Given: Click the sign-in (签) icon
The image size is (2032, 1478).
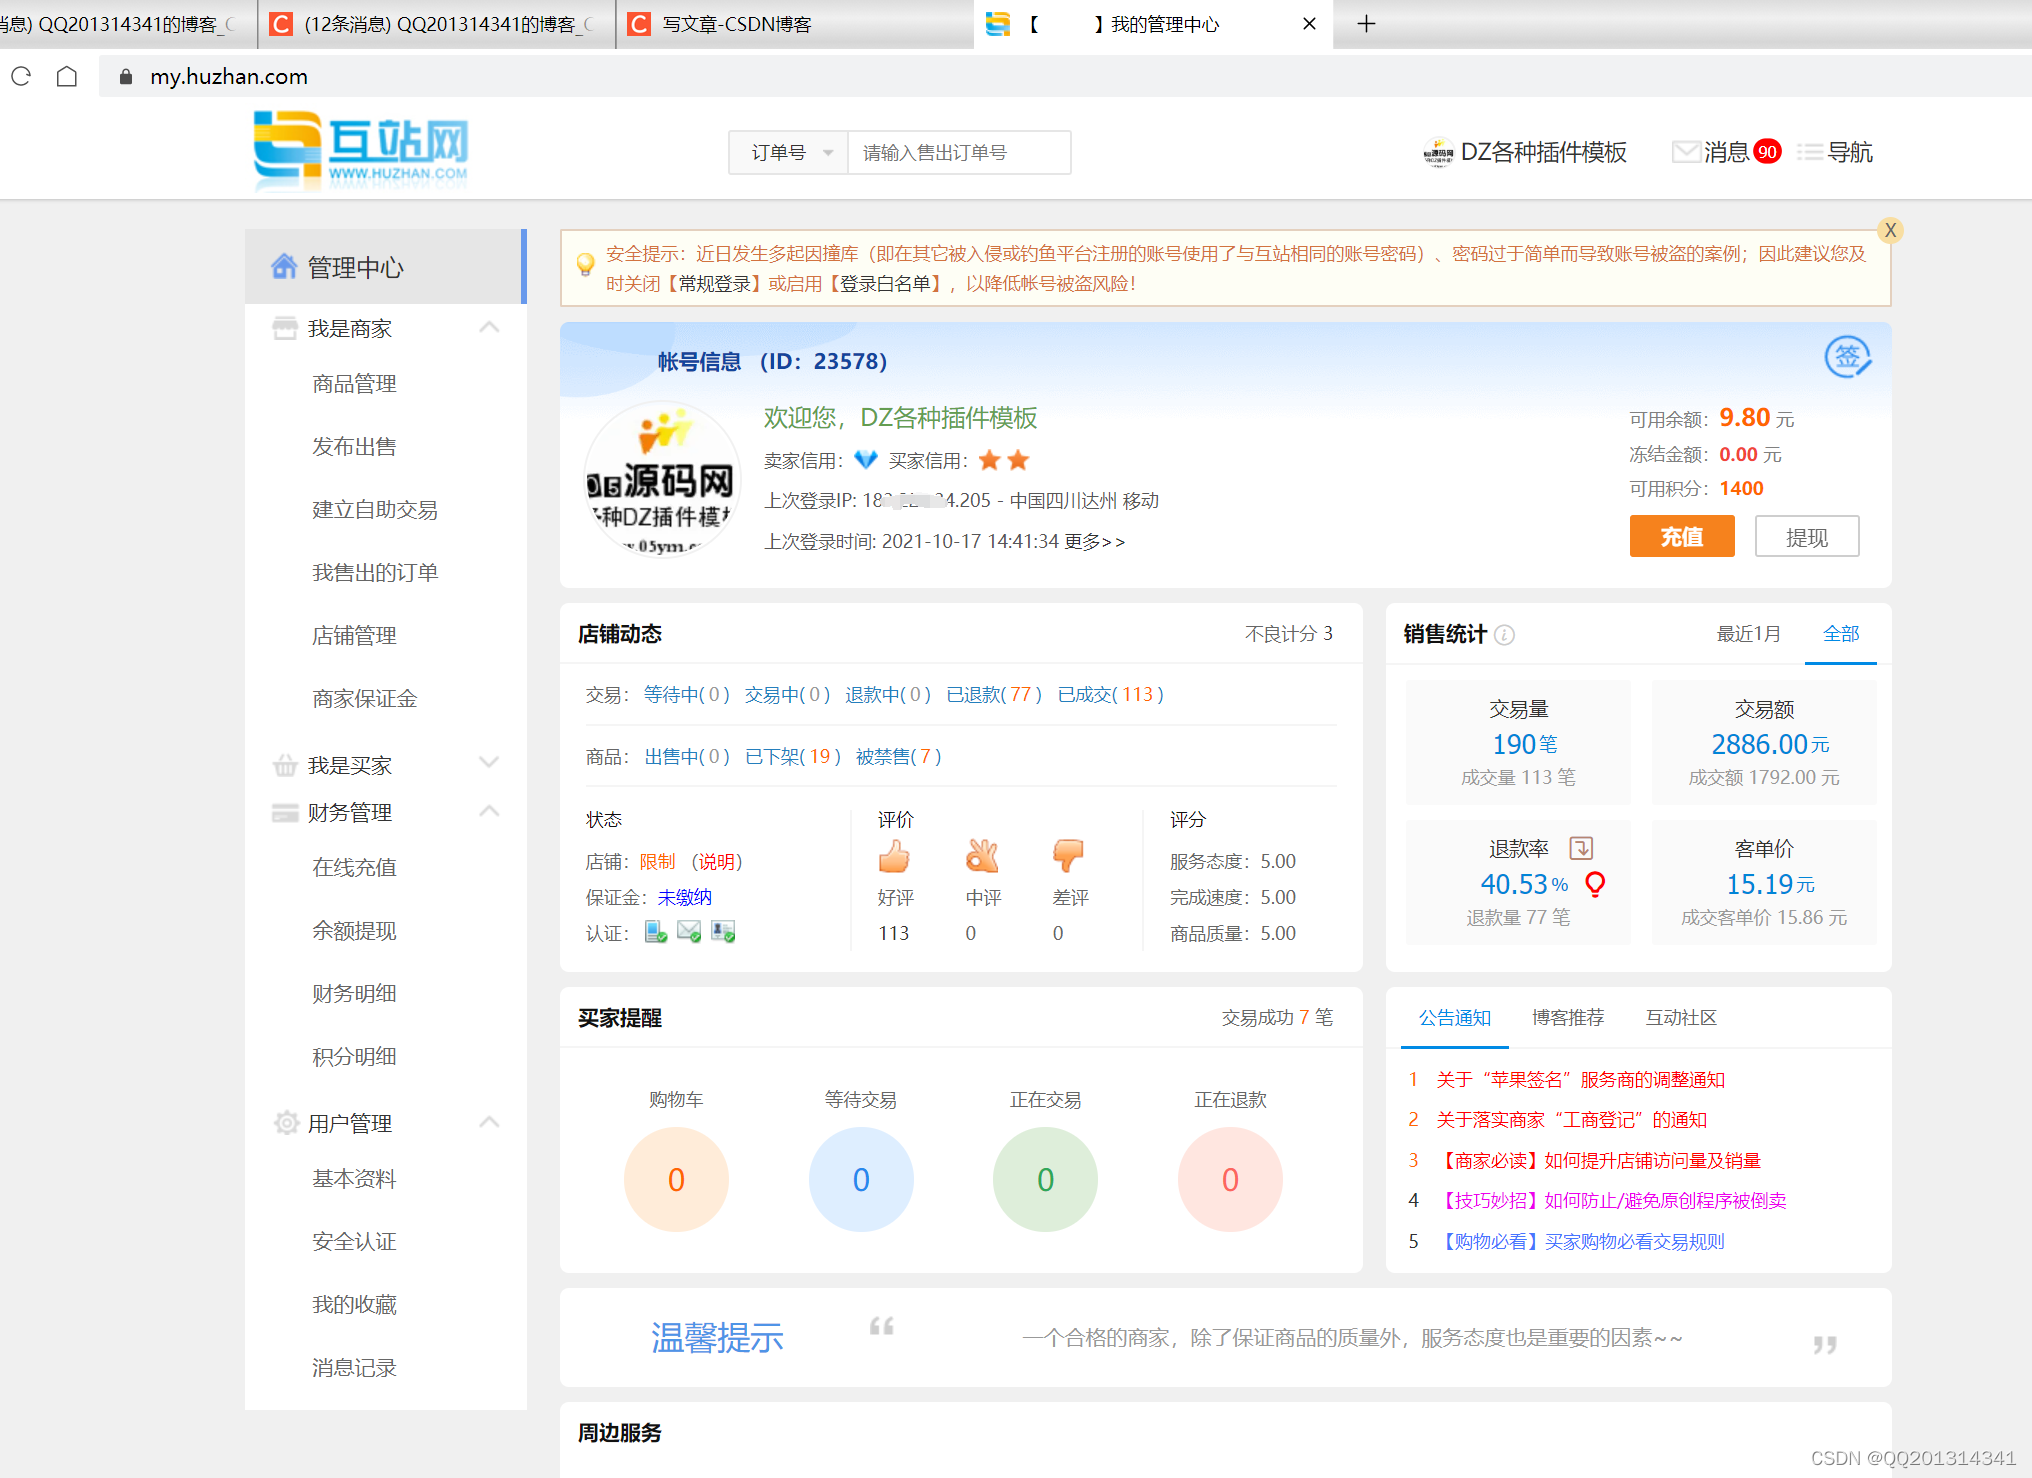Looking at the screenshot, I should tap(1847, 357).
